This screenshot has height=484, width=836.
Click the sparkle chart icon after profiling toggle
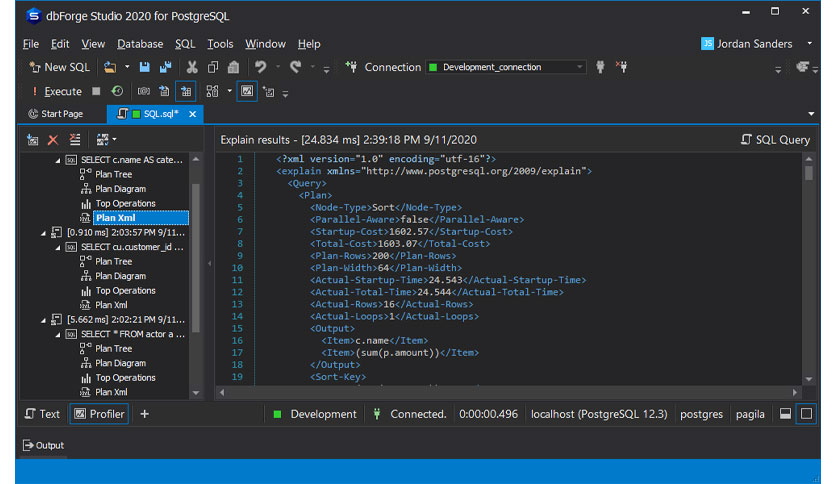pyautogui.click(x=269, y=92)
